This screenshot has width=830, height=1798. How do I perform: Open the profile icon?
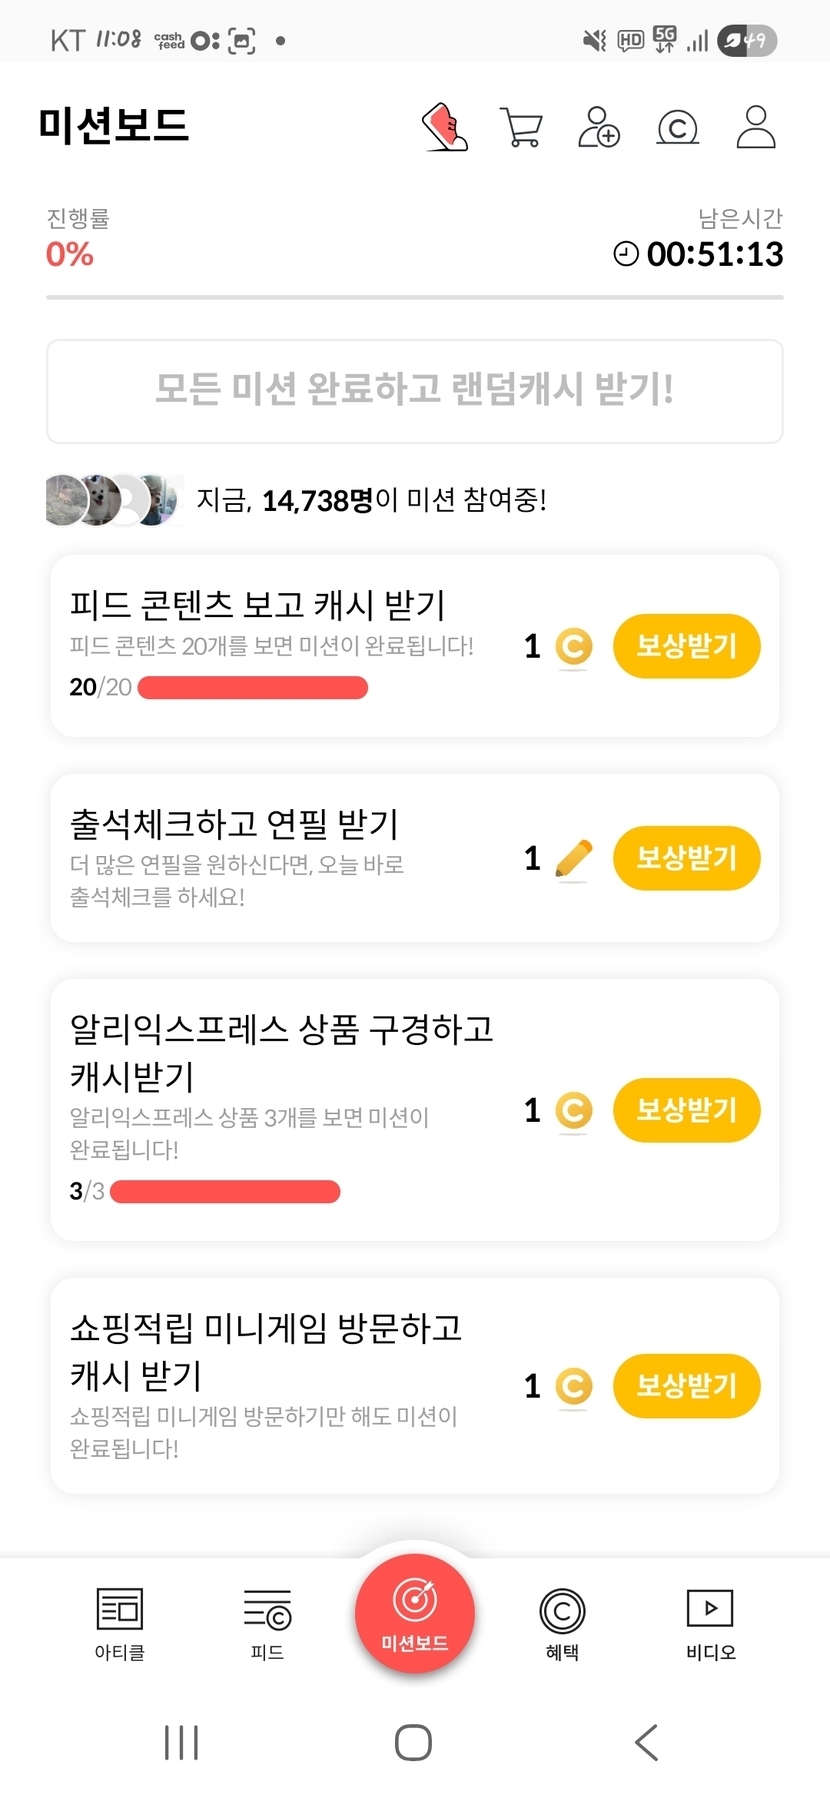coord(755,127)
